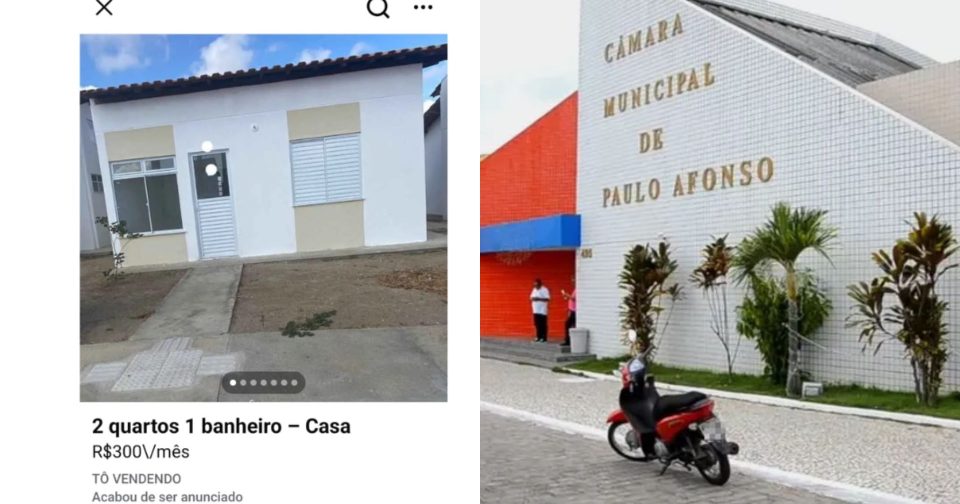Click the blue awning on the orange building

[x=530, y=233]
